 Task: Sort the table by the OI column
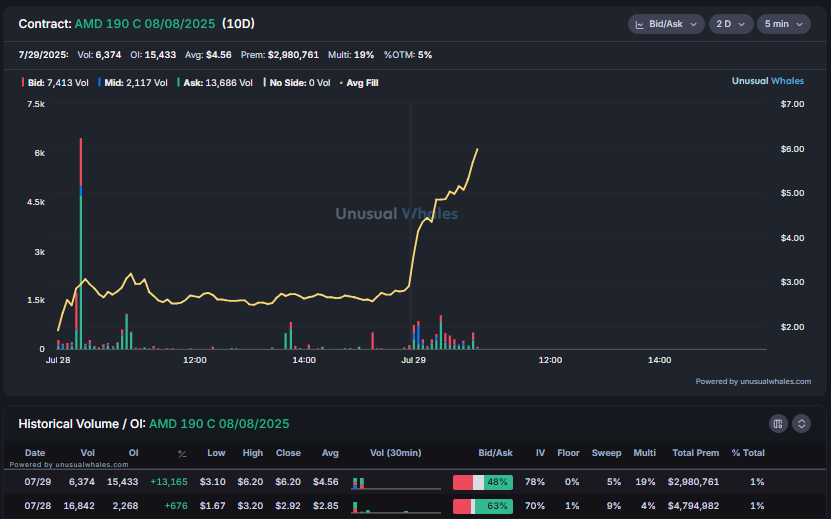(134, 453)
